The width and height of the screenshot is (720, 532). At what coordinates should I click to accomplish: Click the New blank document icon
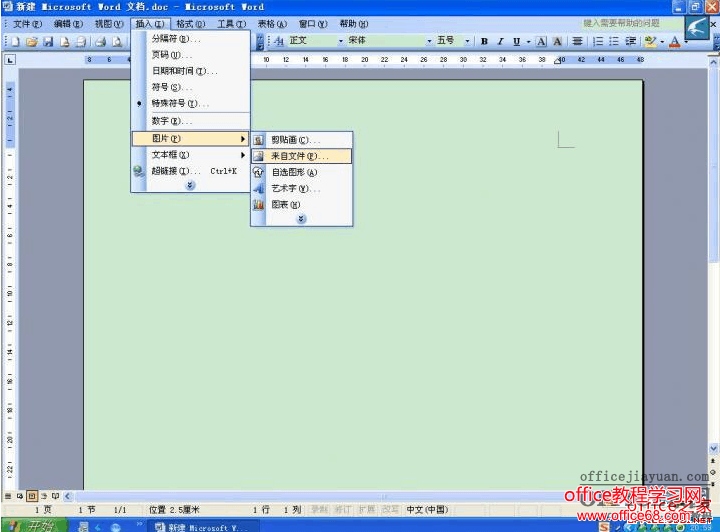(15, 41)
